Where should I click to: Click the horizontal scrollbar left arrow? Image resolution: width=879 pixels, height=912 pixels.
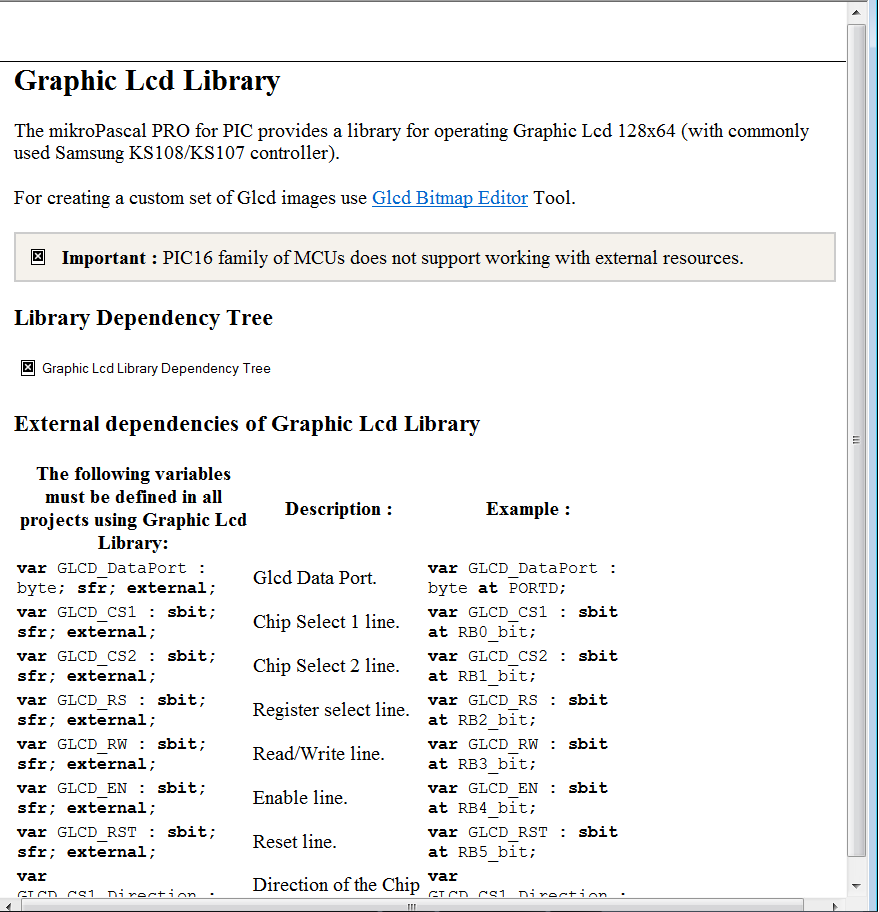[8, 906]
